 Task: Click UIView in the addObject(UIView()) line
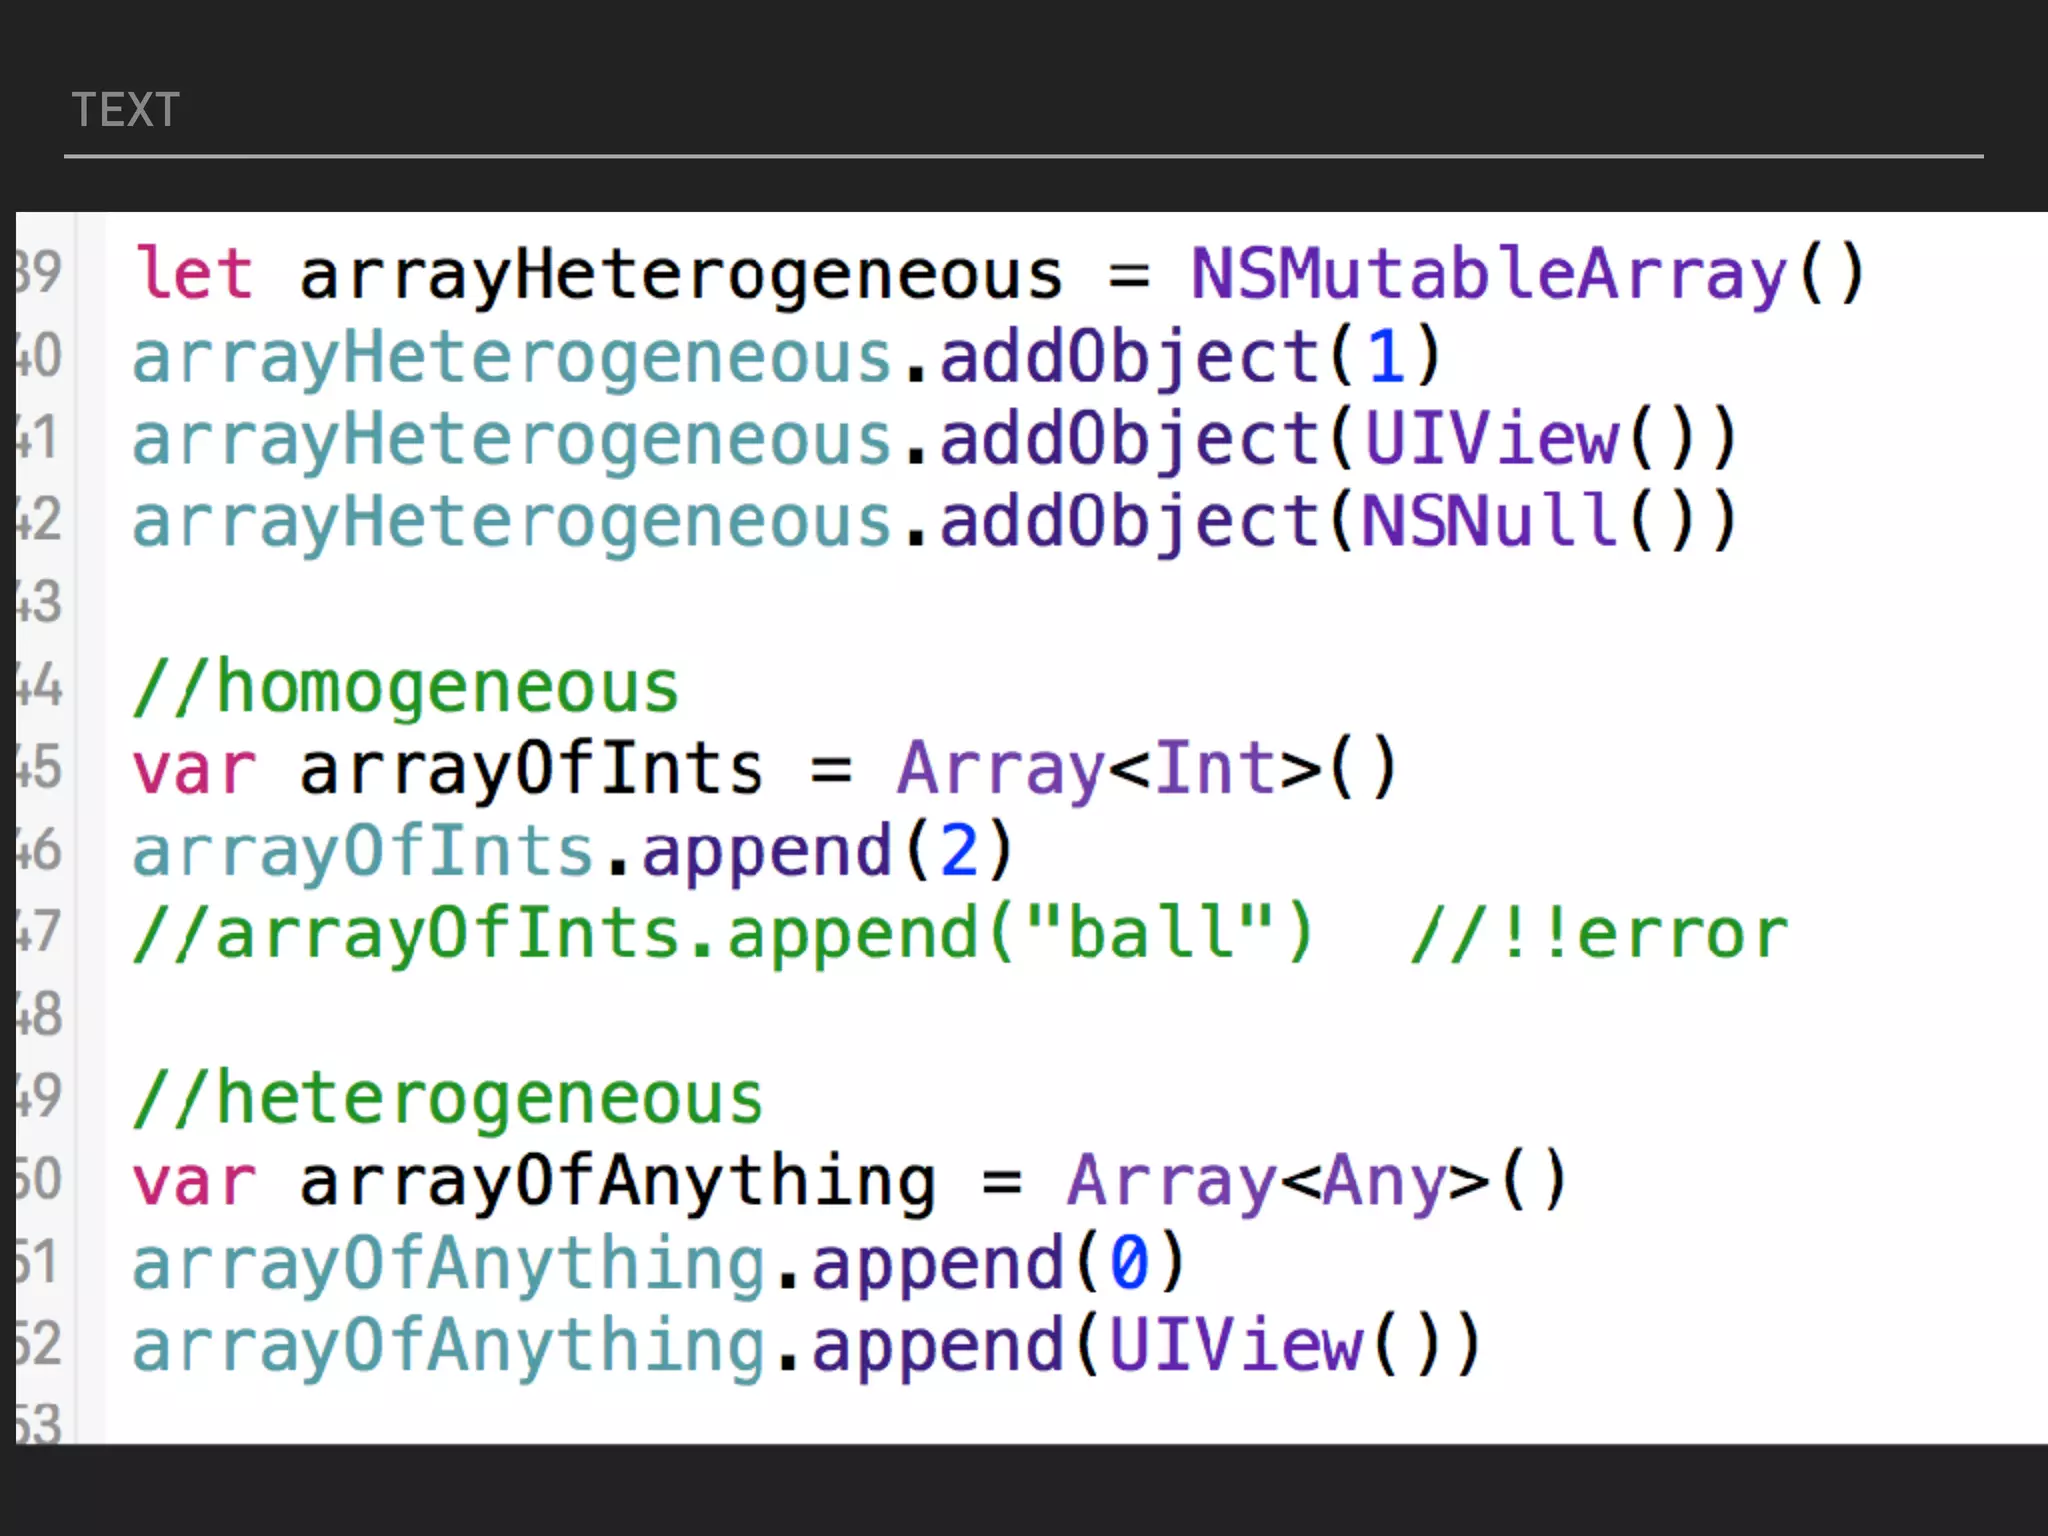coord(1490,439)
